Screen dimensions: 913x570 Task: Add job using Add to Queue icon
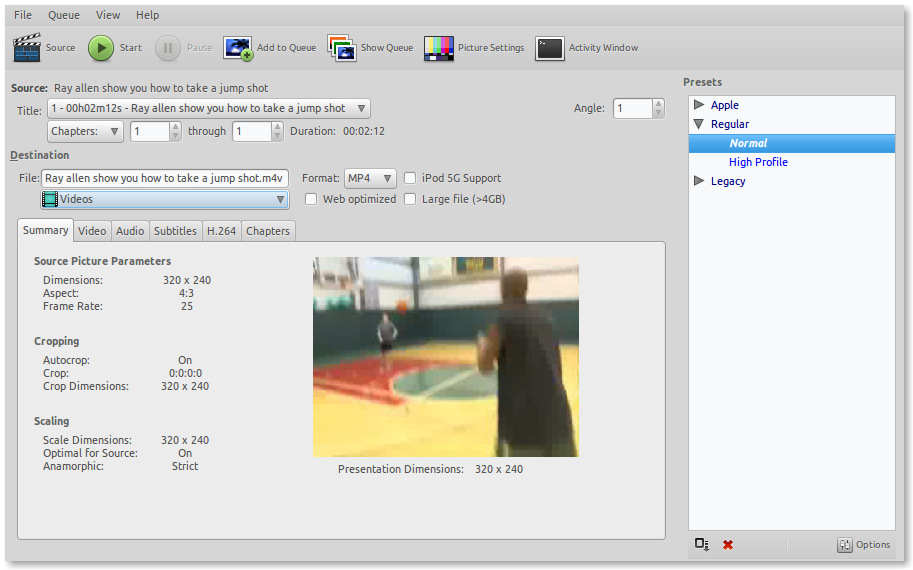coord(238,48)
